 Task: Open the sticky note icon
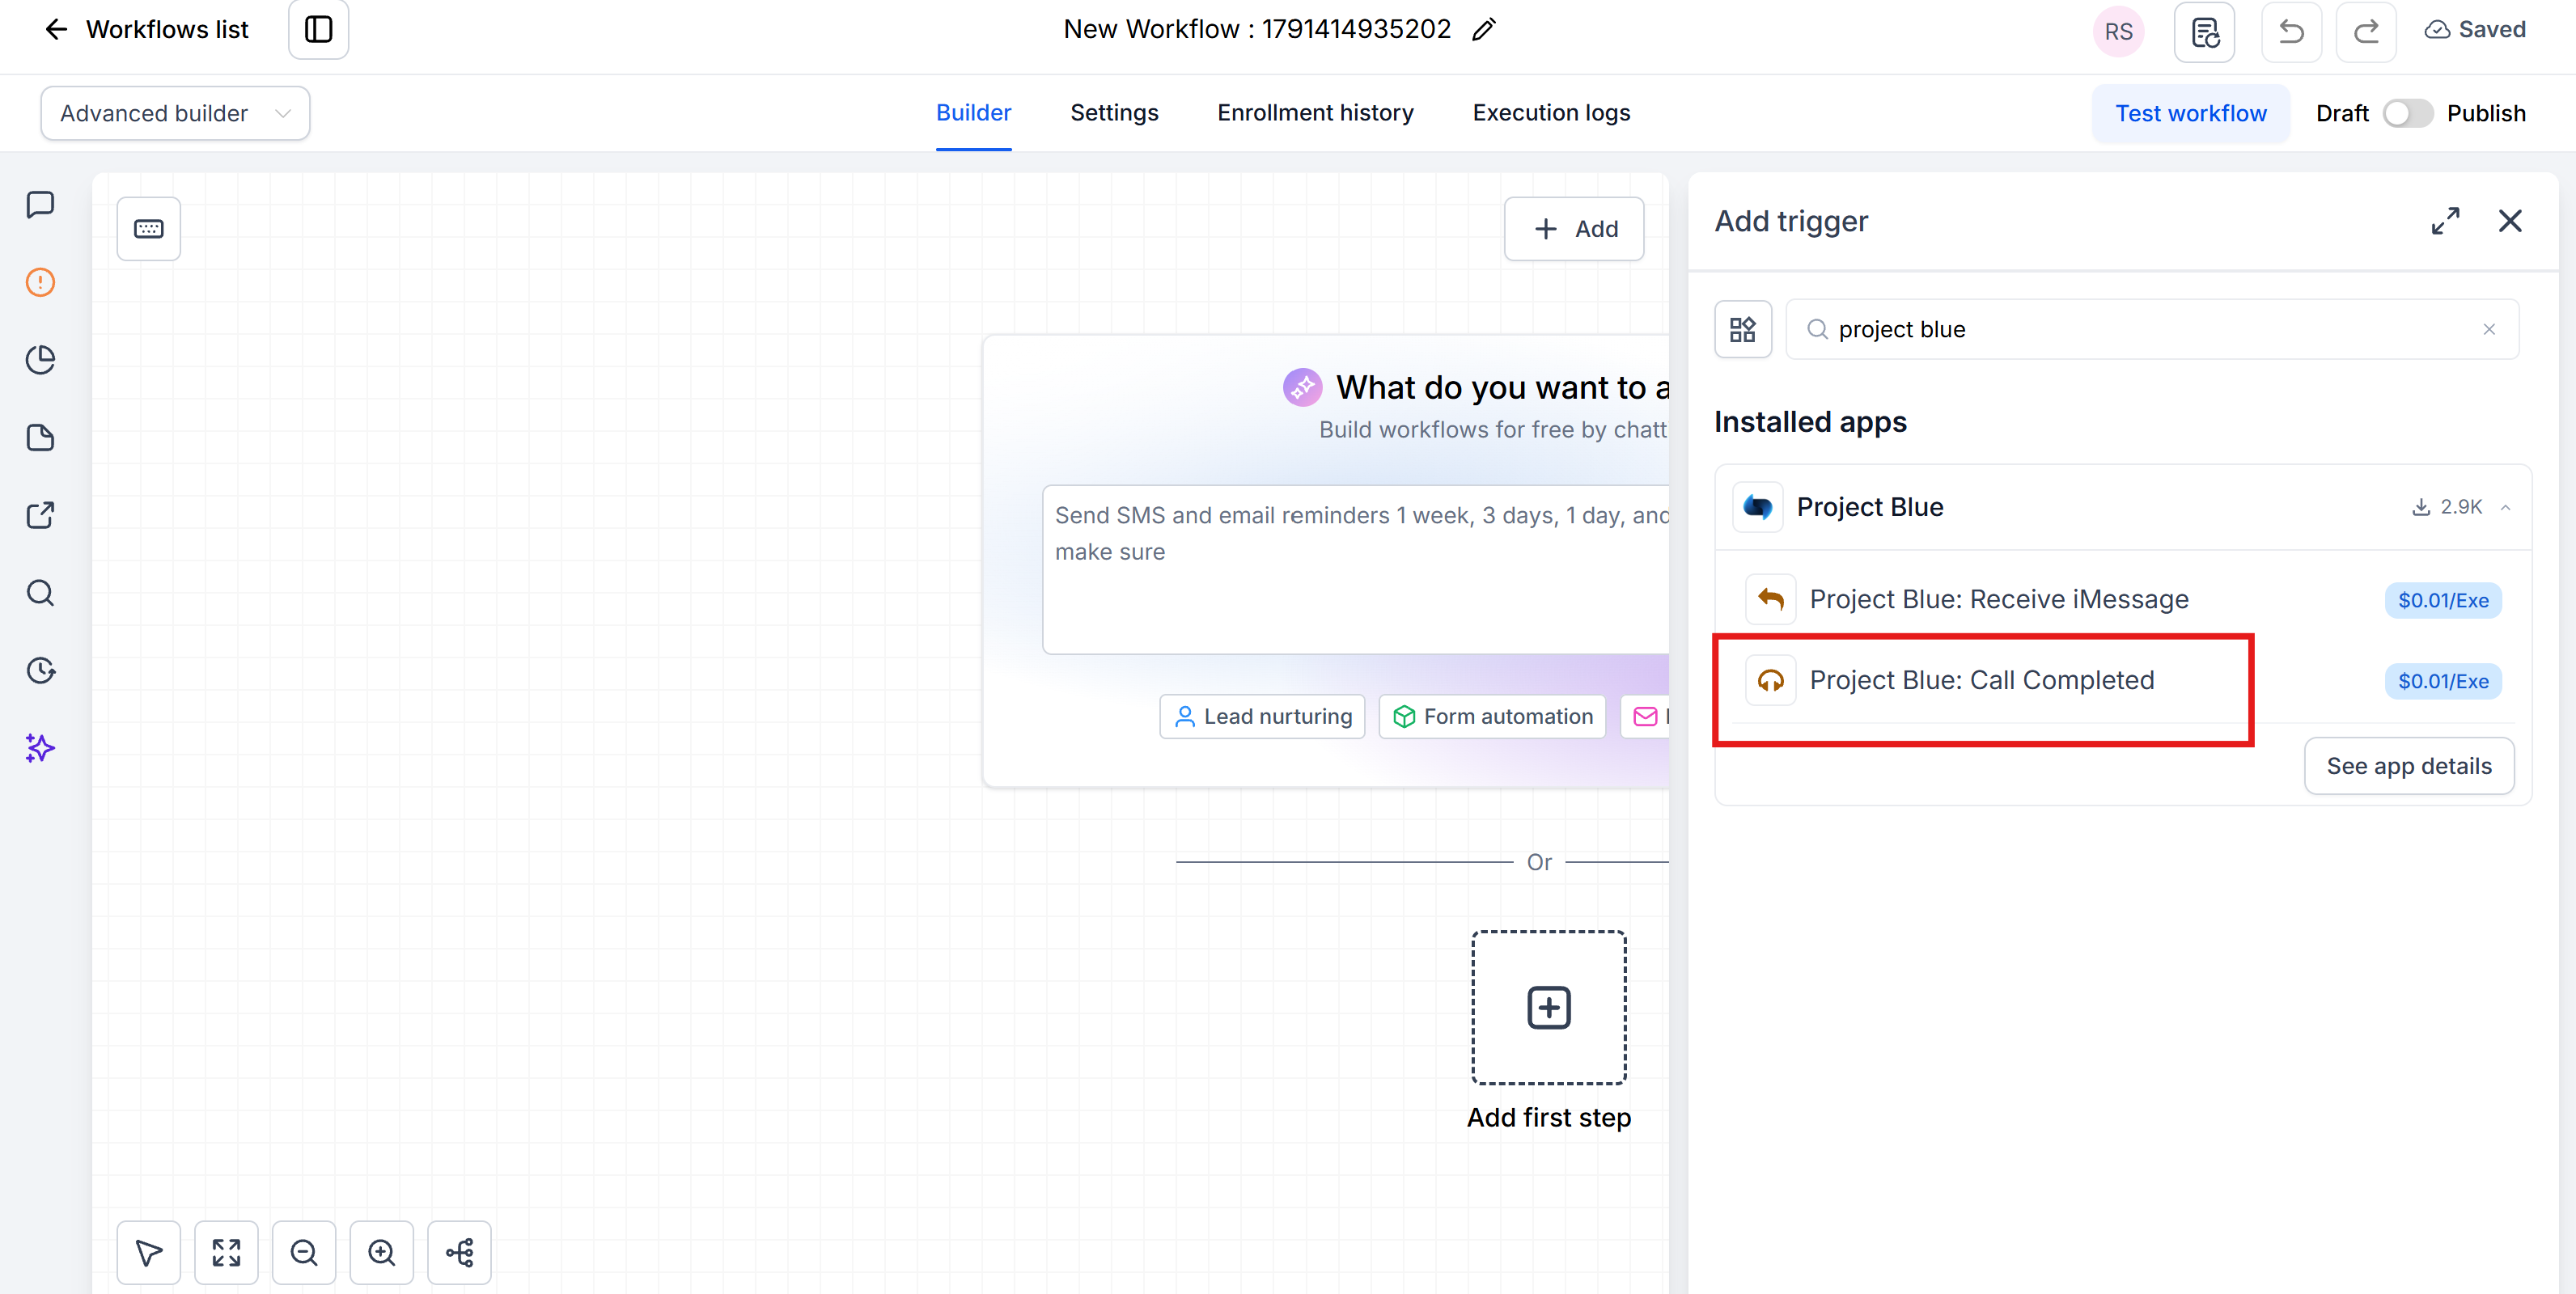point(40,438)
